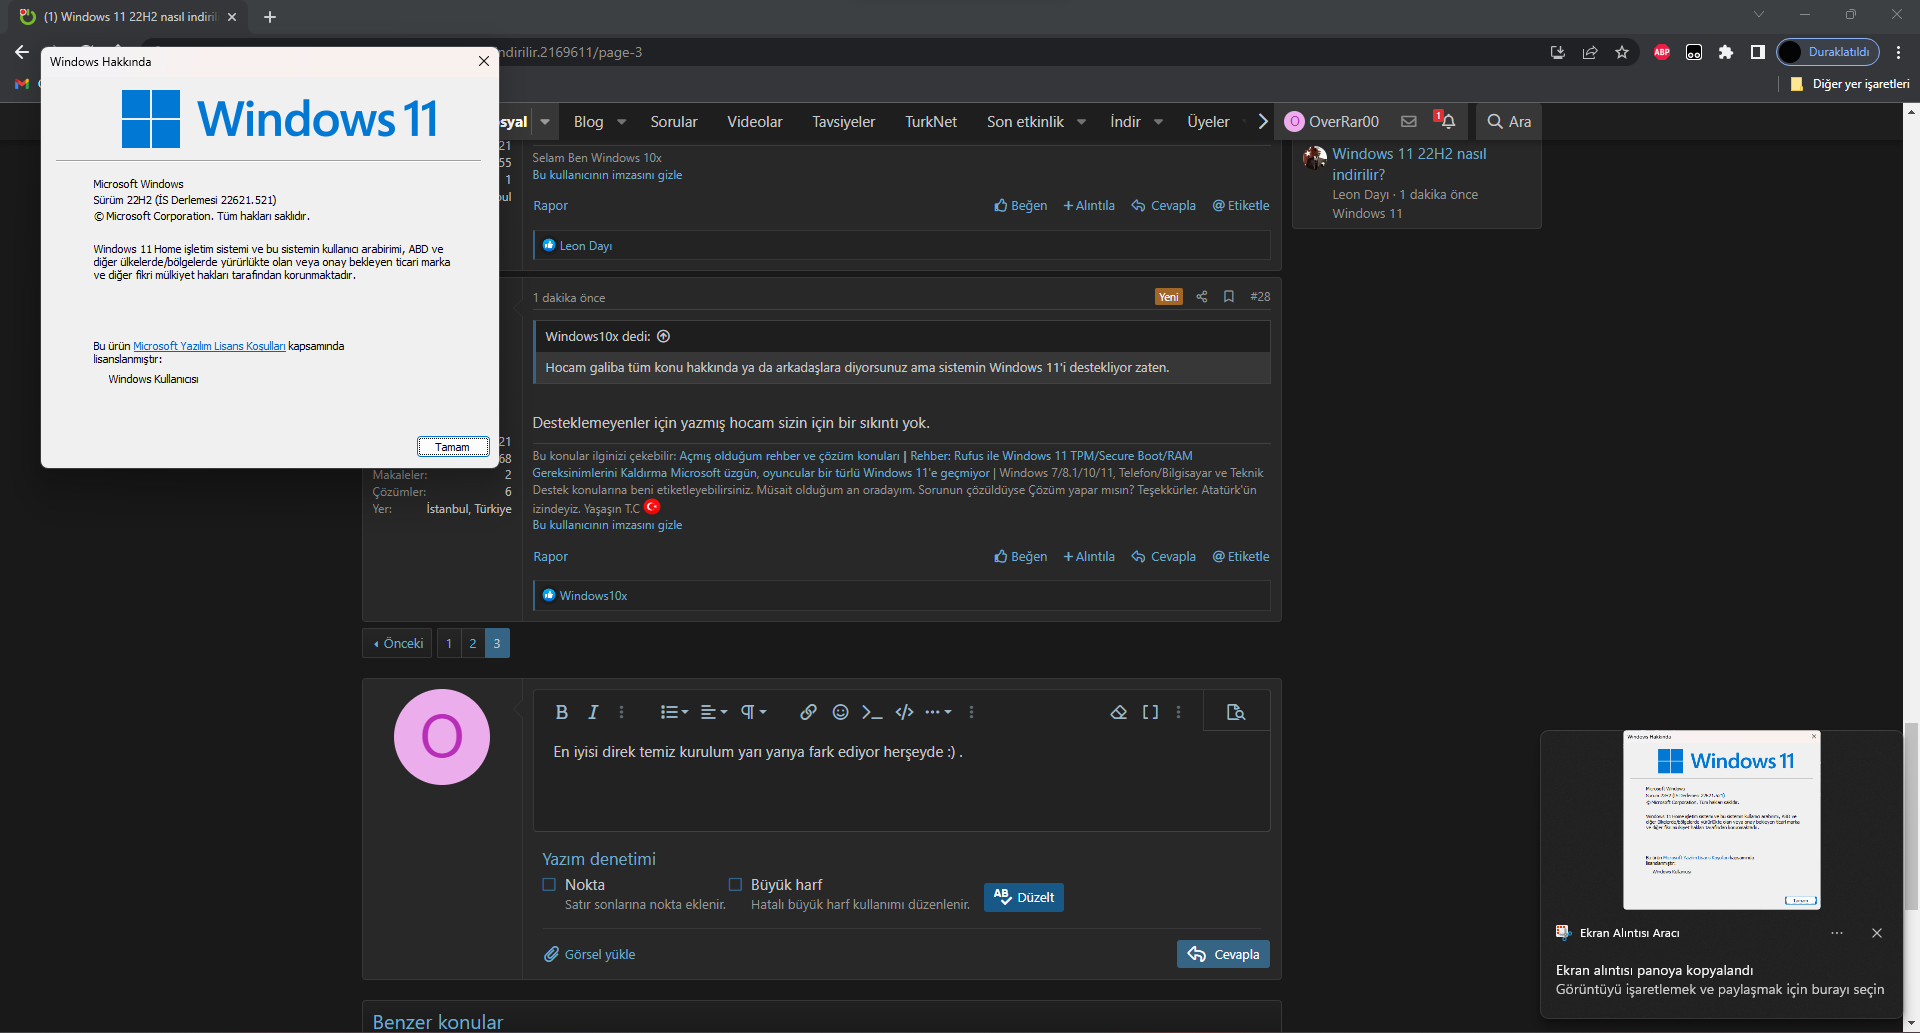The width and height of the screenshot is (1920, 1033).
Task: Open the list formatting dropdown
Action: point(674,712)
